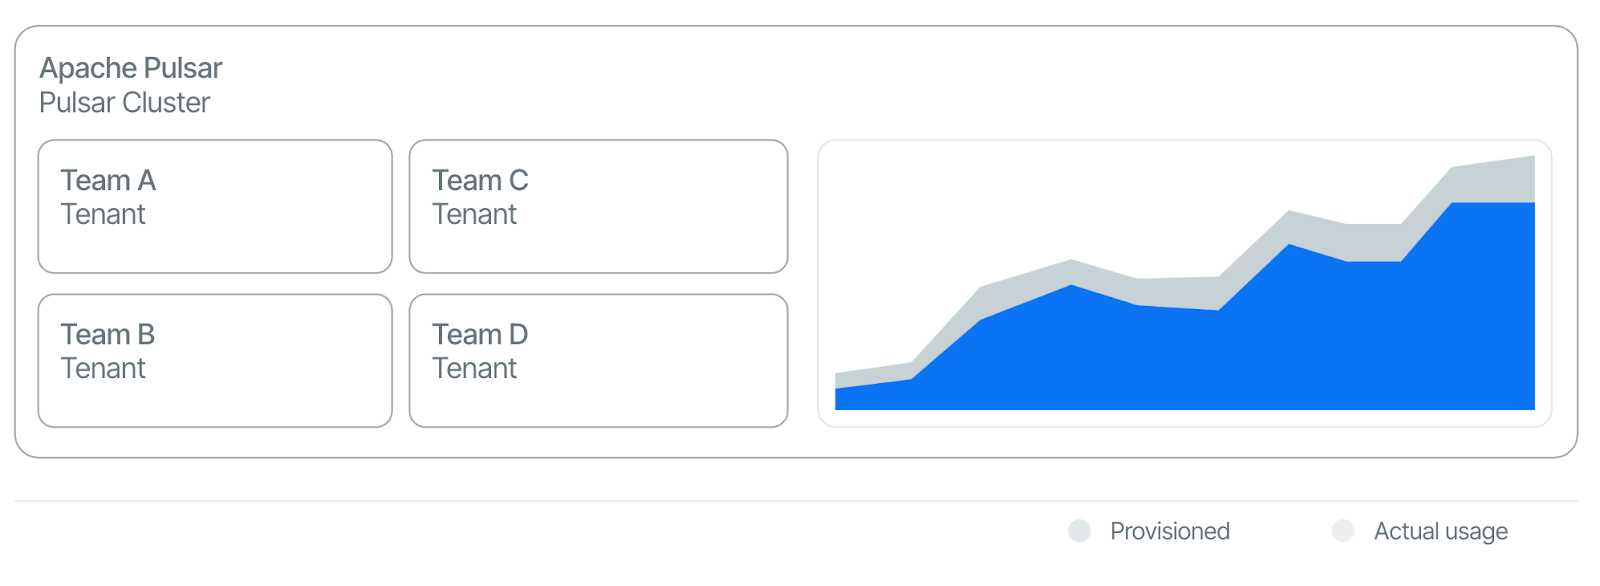The height and width of the screenshot is (586, 1600).
Task: Click the Provisioned legend dot
Action: (x=1079, y=531)
